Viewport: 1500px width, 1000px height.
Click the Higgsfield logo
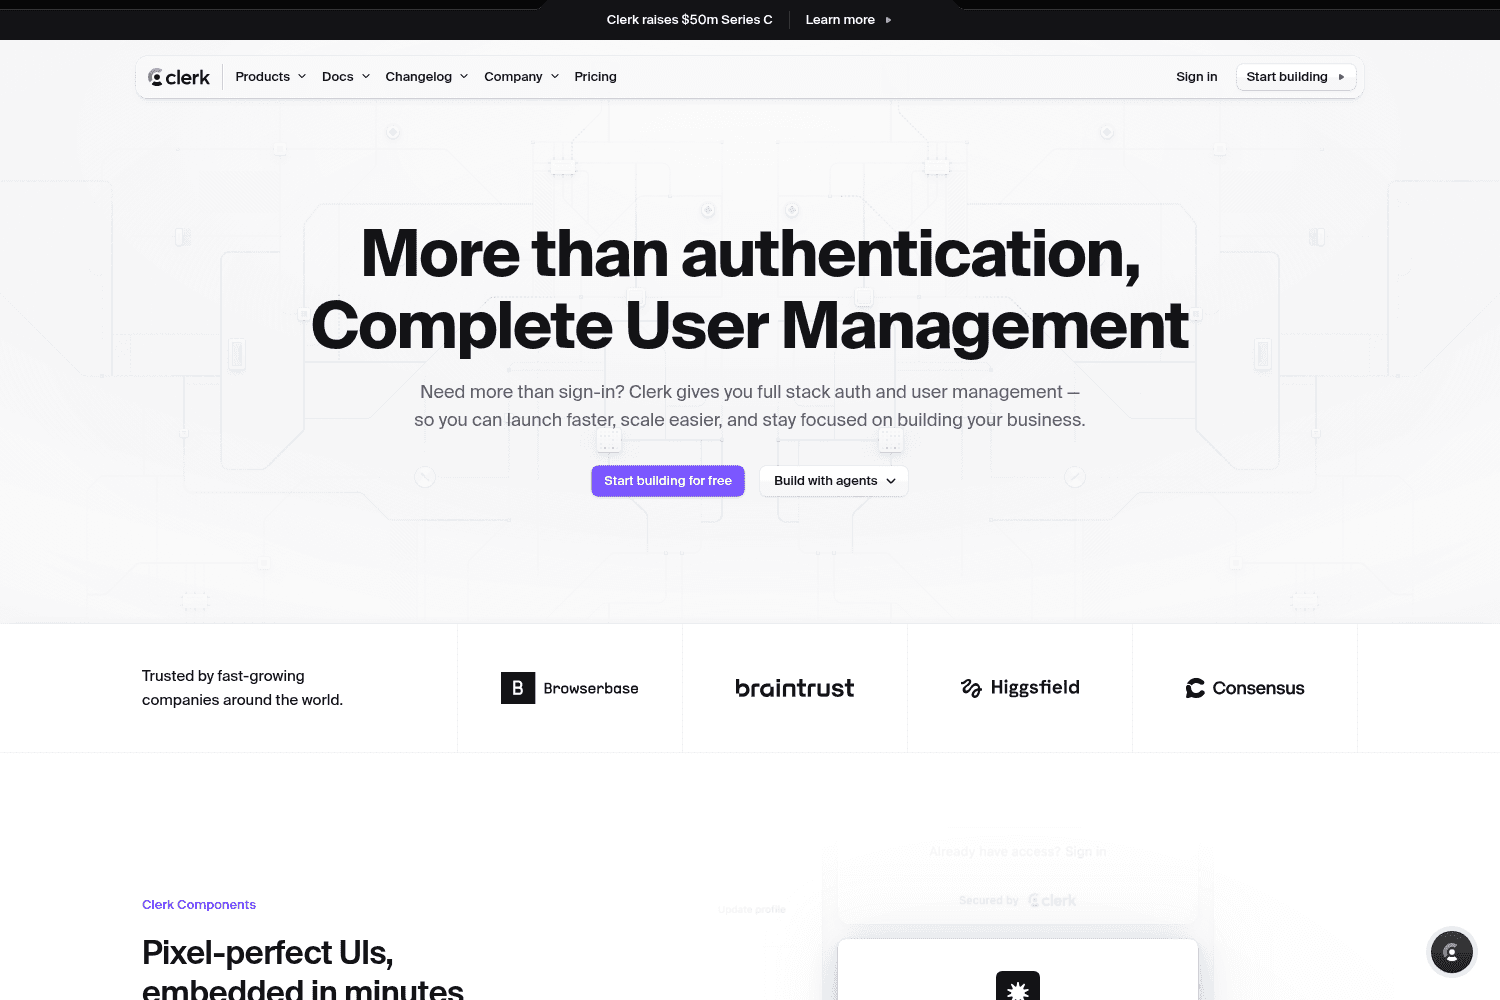[1020, 688]
